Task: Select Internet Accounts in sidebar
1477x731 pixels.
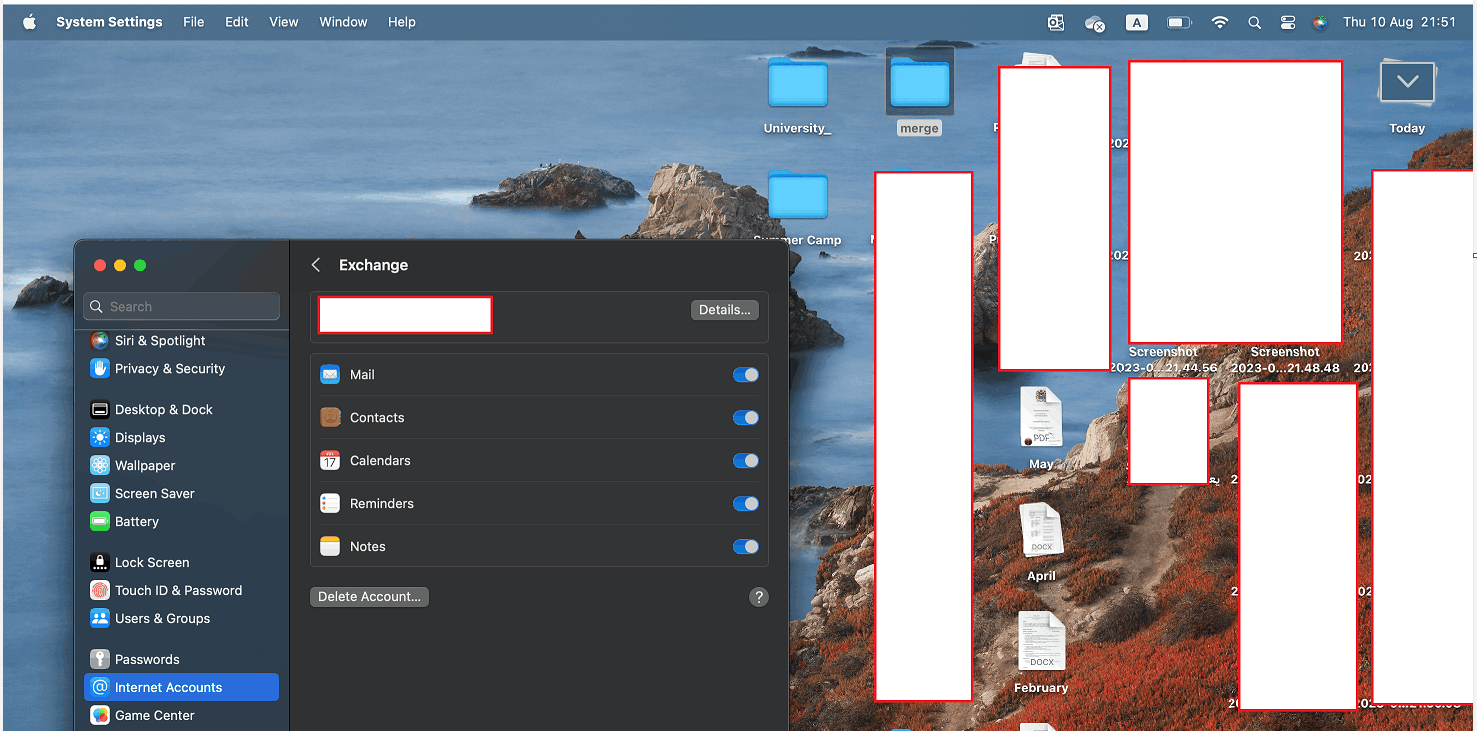Action: coord(181,687)
